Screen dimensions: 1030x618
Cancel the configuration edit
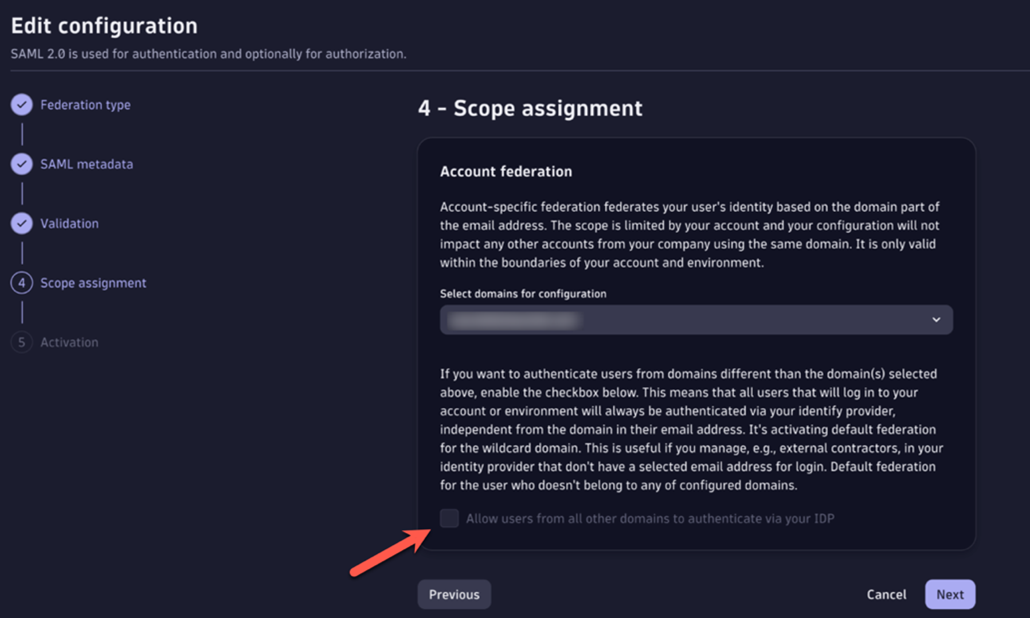tap(886, 593)
